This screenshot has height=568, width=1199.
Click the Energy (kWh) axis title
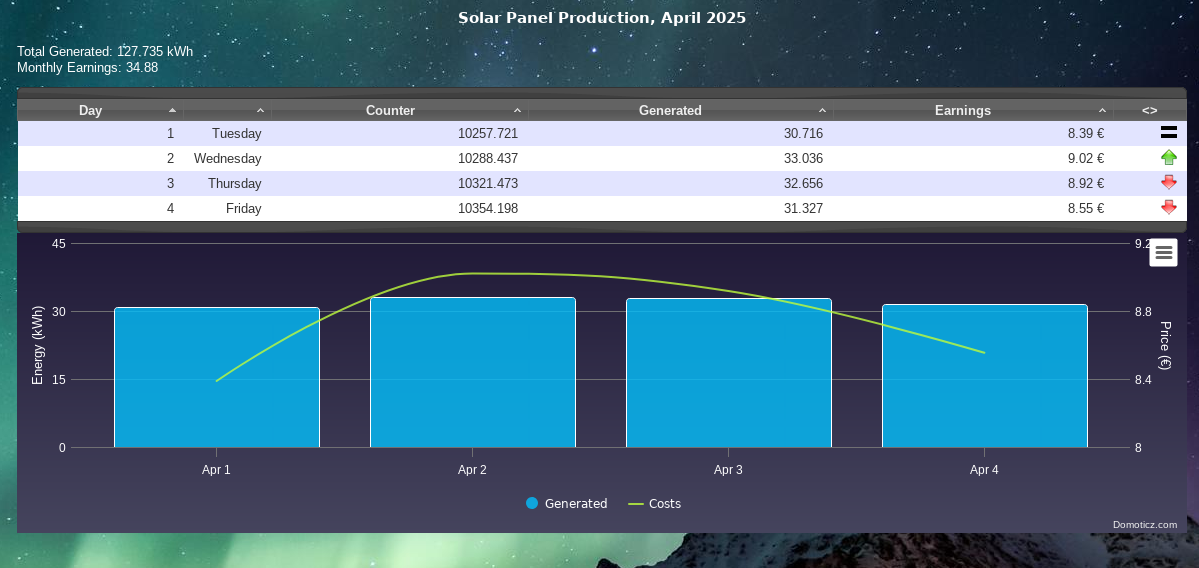pyautogui.click(x=38, y=346)
